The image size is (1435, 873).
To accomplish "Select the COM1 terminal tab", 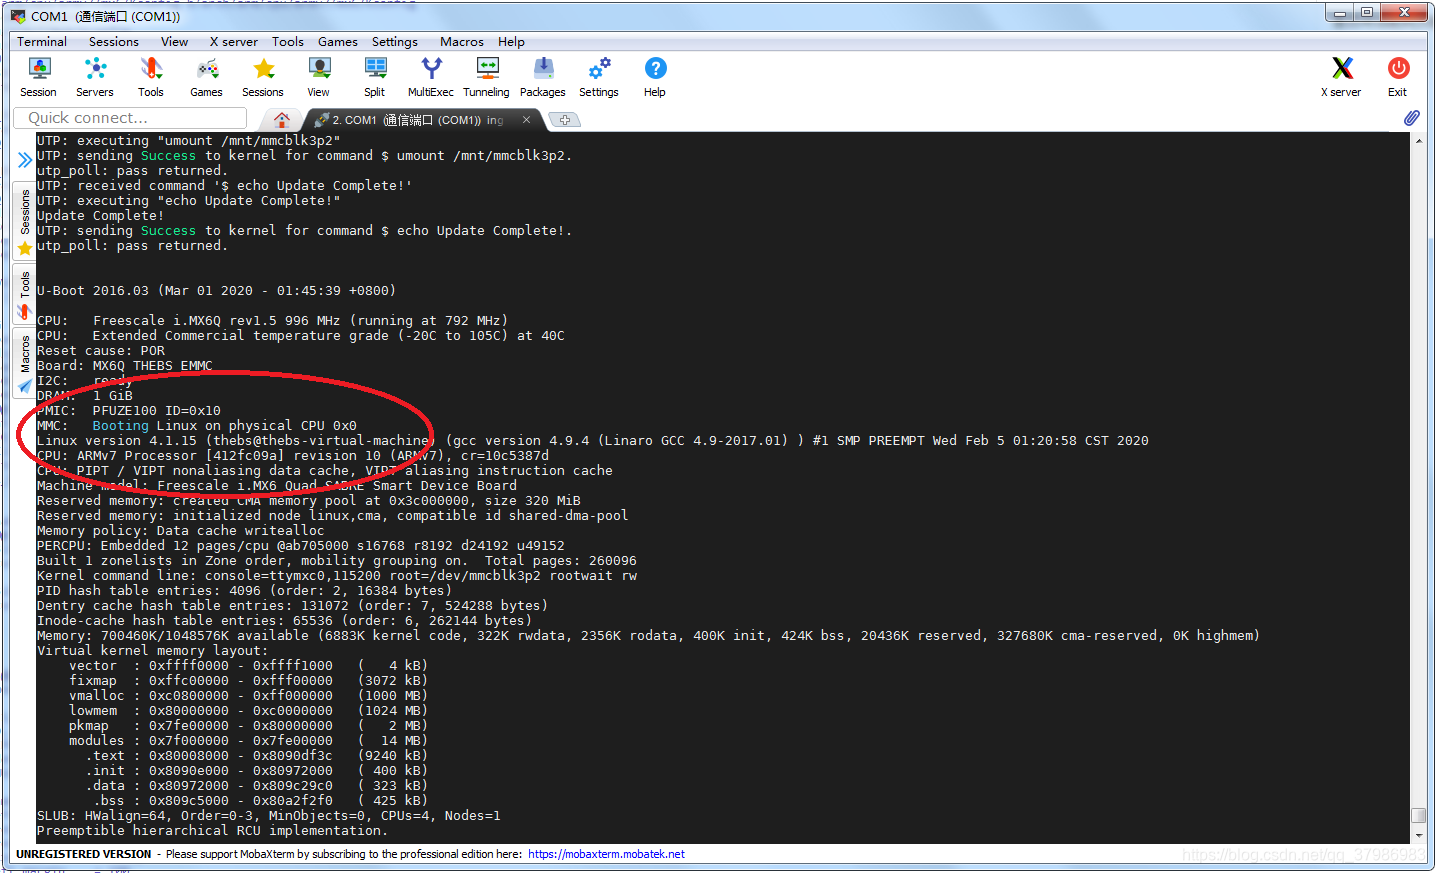I will click(420, 119).
